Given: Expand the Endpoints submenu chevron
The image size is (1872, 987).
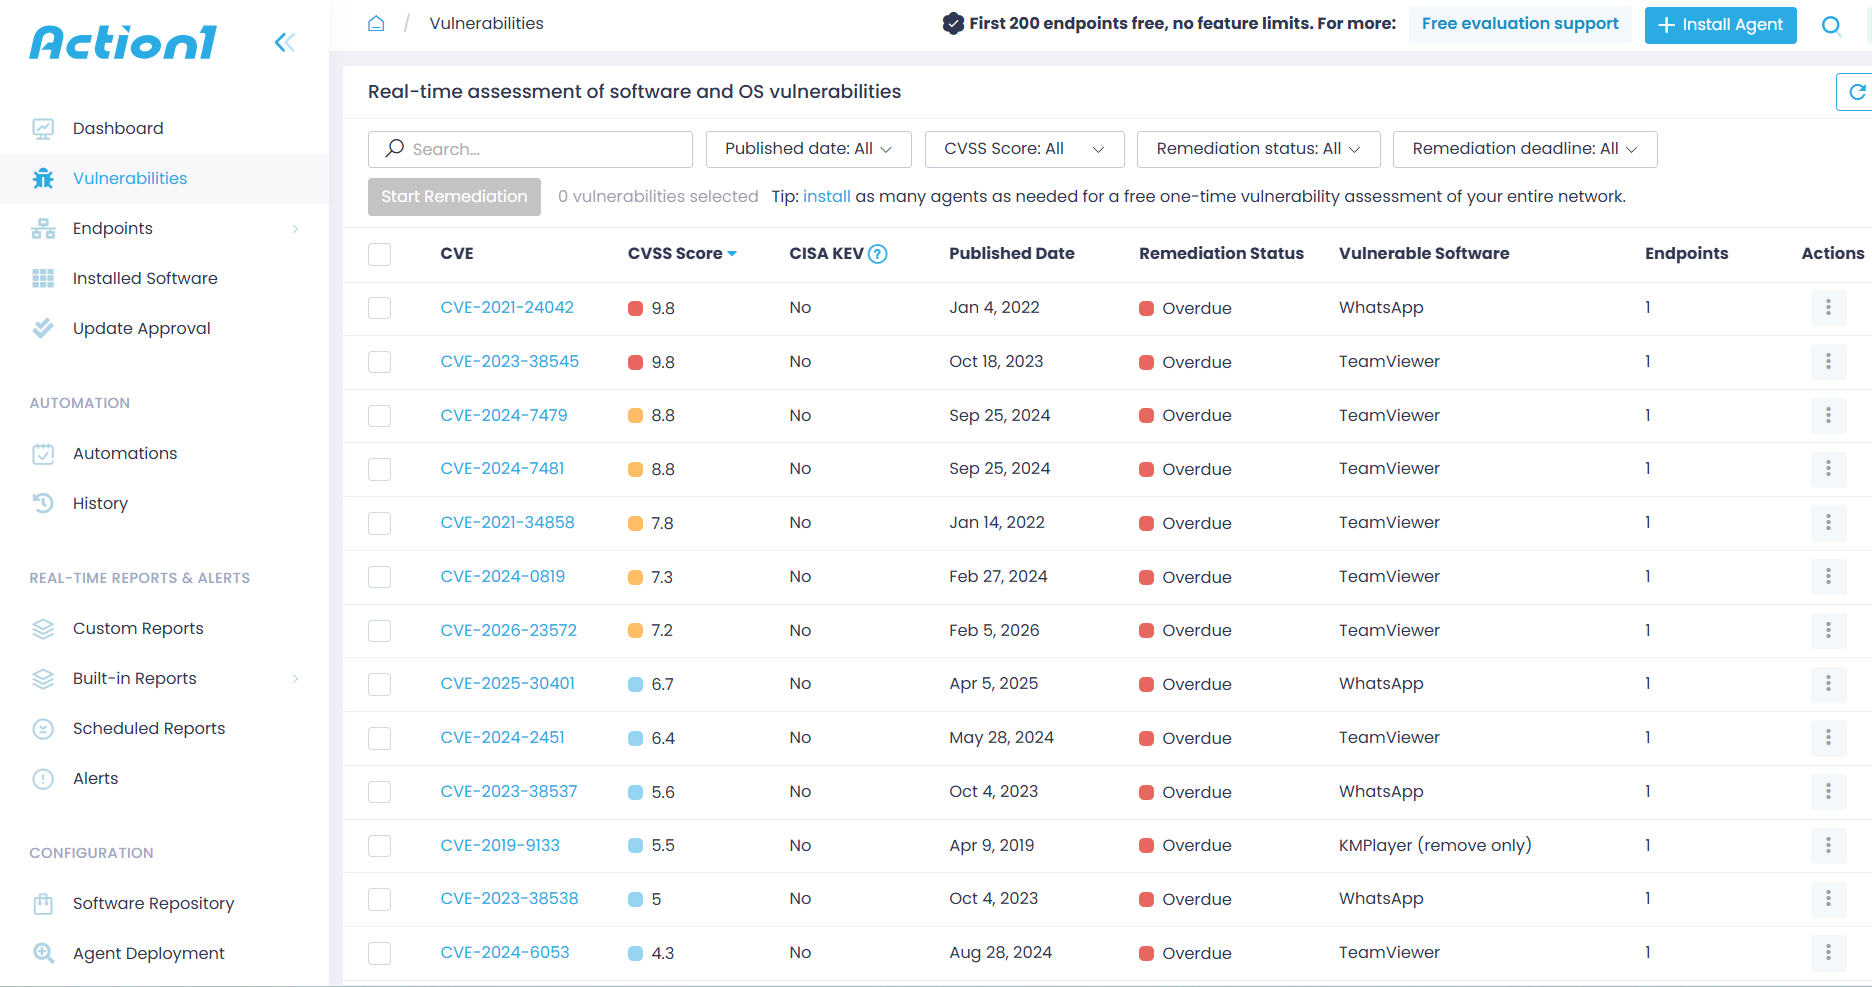Looking at the screenshot, I should tap(295, 229).
